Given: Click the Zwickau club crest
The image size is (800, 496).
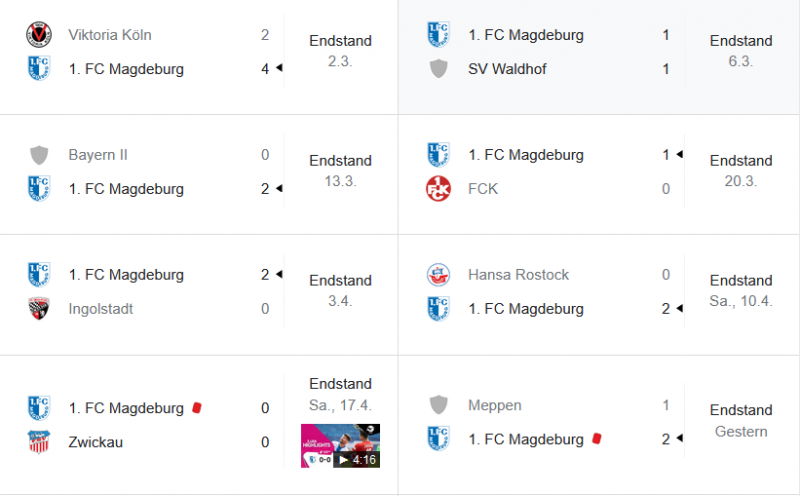Looking at the screenshot, I should pos(38,442).
